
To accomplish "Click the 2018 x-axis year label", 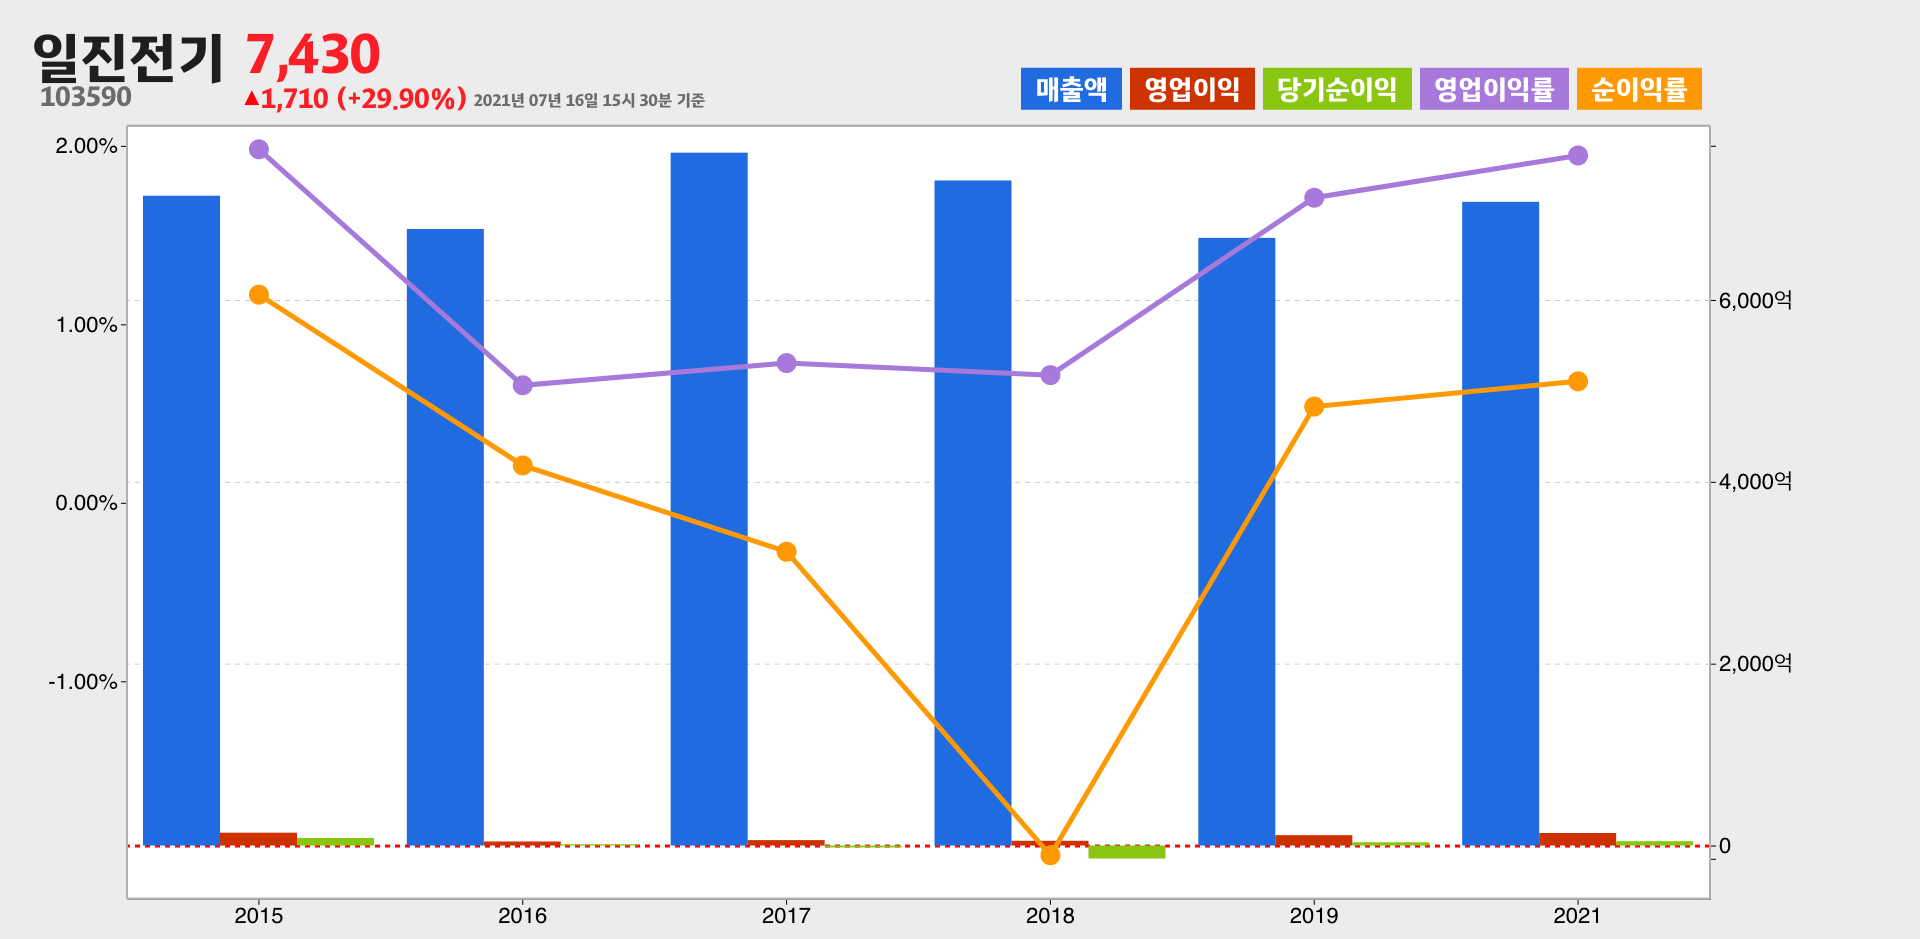I will point(1050,915).
